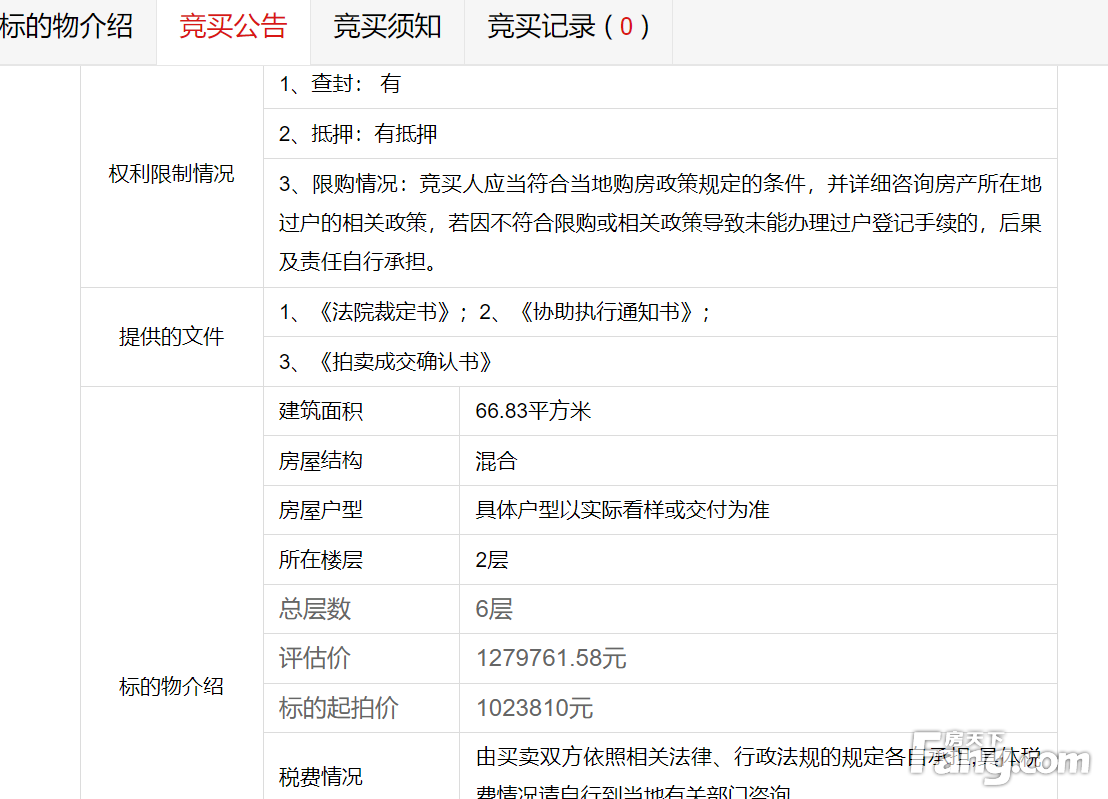Click the 所在楼层 label cell
This screenshot has height=799, width=1108.
click(x=320, y=560)
